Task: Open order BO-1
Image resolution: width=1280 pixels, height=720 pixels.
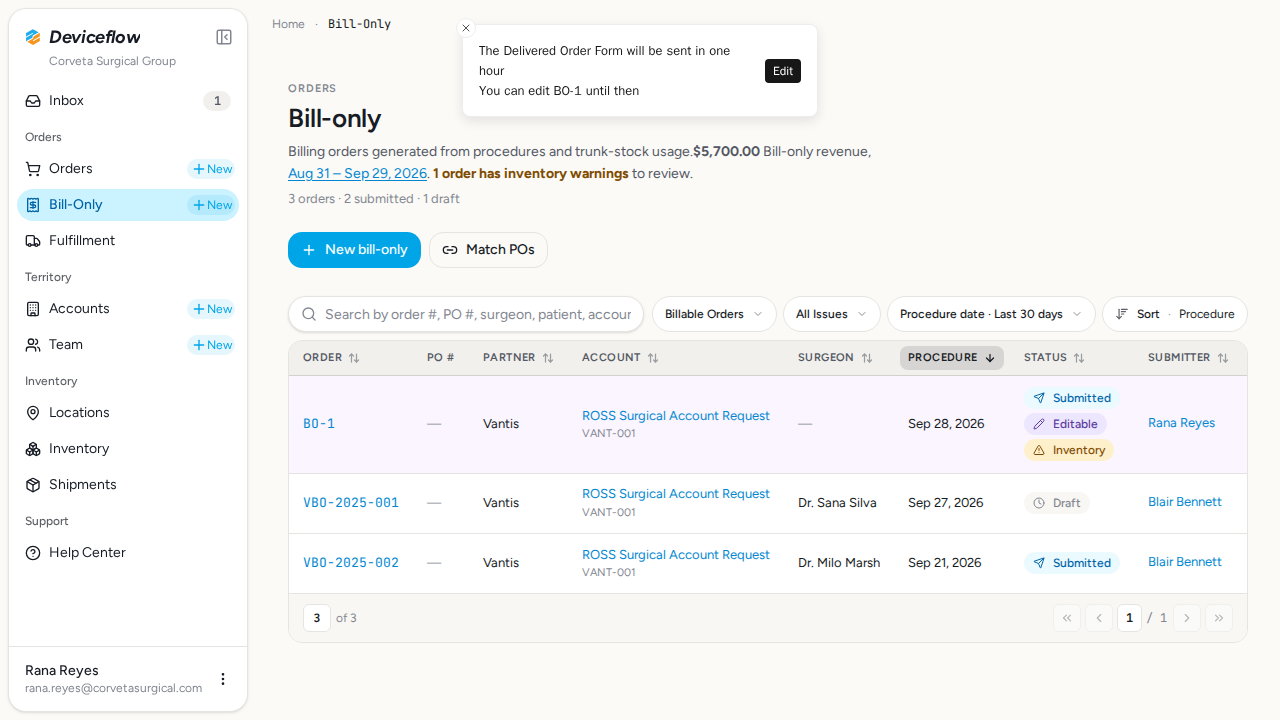Action: (319, 424)
